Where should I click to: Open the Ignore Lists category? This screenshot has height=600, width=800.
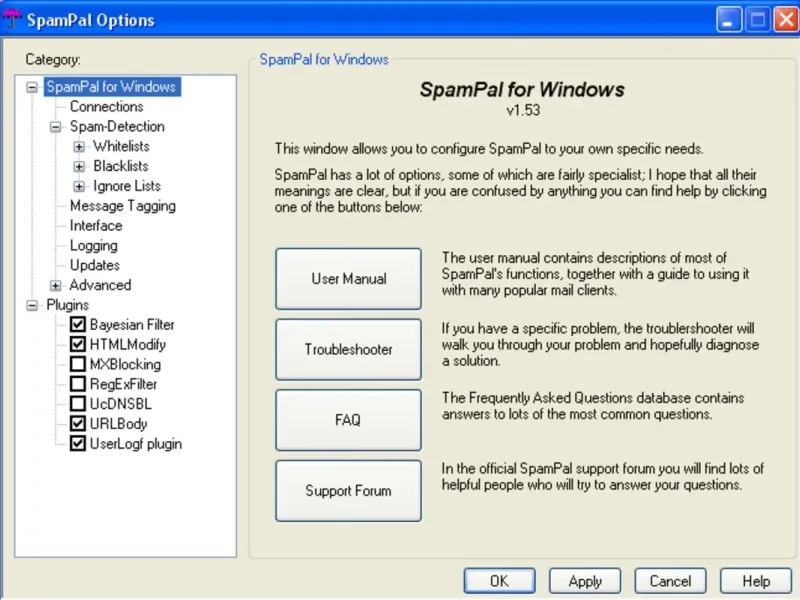[127, 186]
